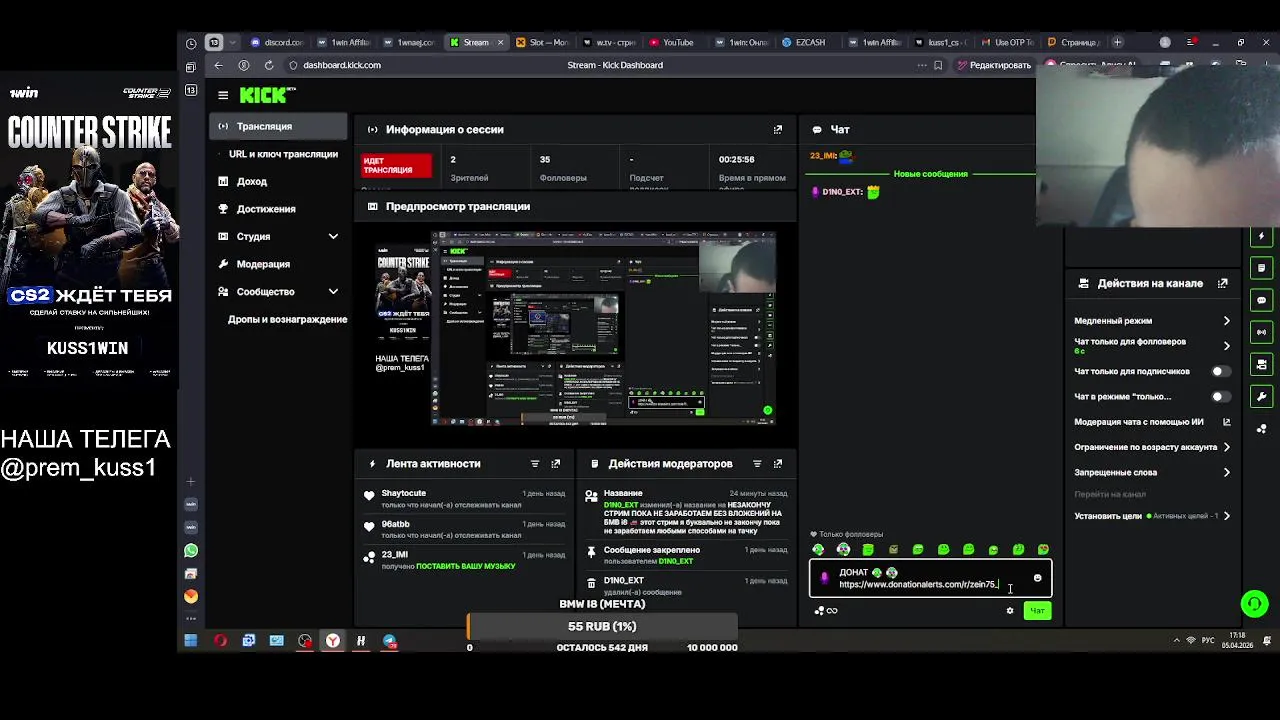Expand Установить цели section
1280x720 pixels.
(1227, 516)
